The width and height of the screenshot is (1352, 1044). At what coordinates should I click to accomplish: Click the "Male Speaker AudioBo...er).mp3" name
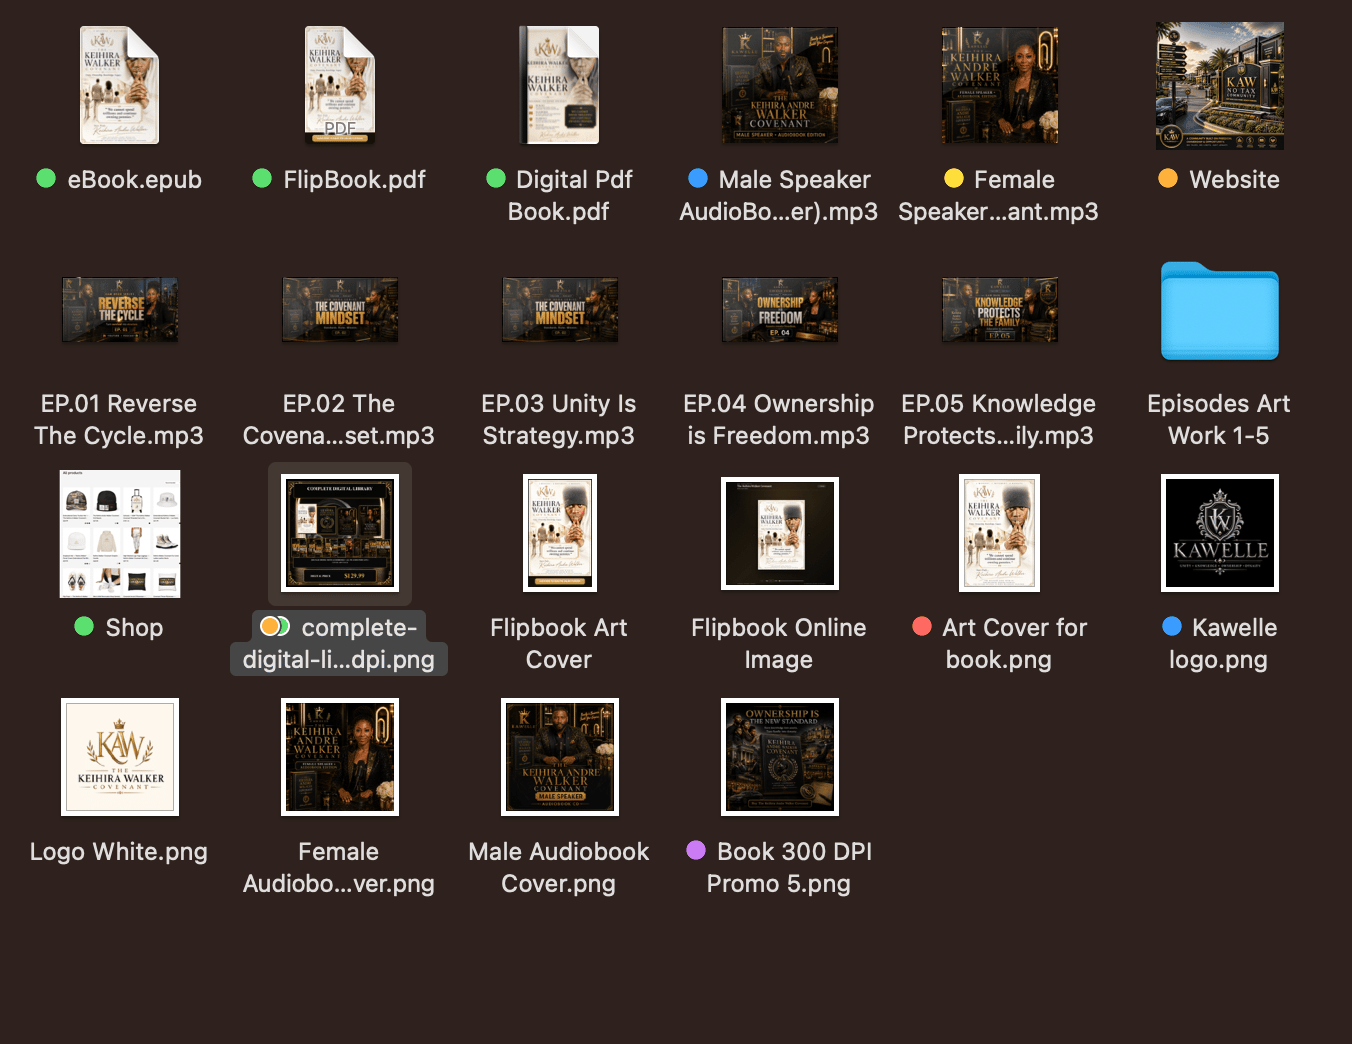[x=779, y=196]
